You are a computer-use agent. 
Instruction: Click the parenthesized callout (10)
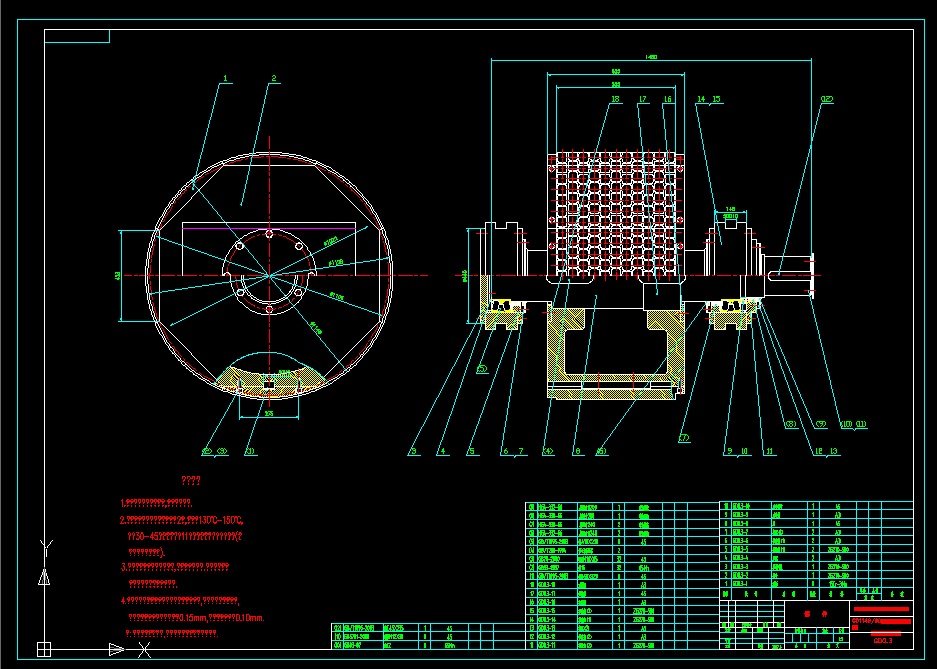[x=846, y=425]
